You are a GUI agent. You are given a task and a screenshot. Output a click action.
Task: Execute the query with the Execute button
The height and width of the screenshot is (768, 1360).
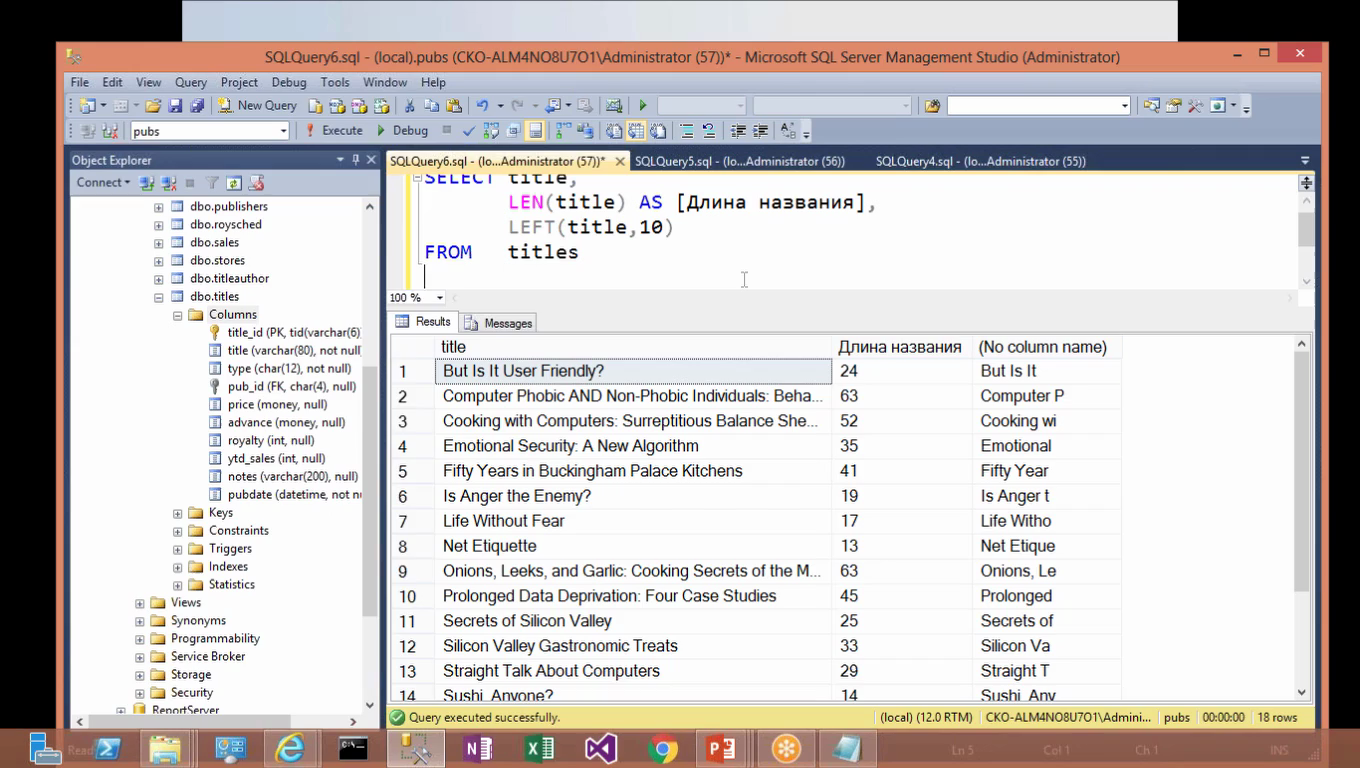pos(333,131)
